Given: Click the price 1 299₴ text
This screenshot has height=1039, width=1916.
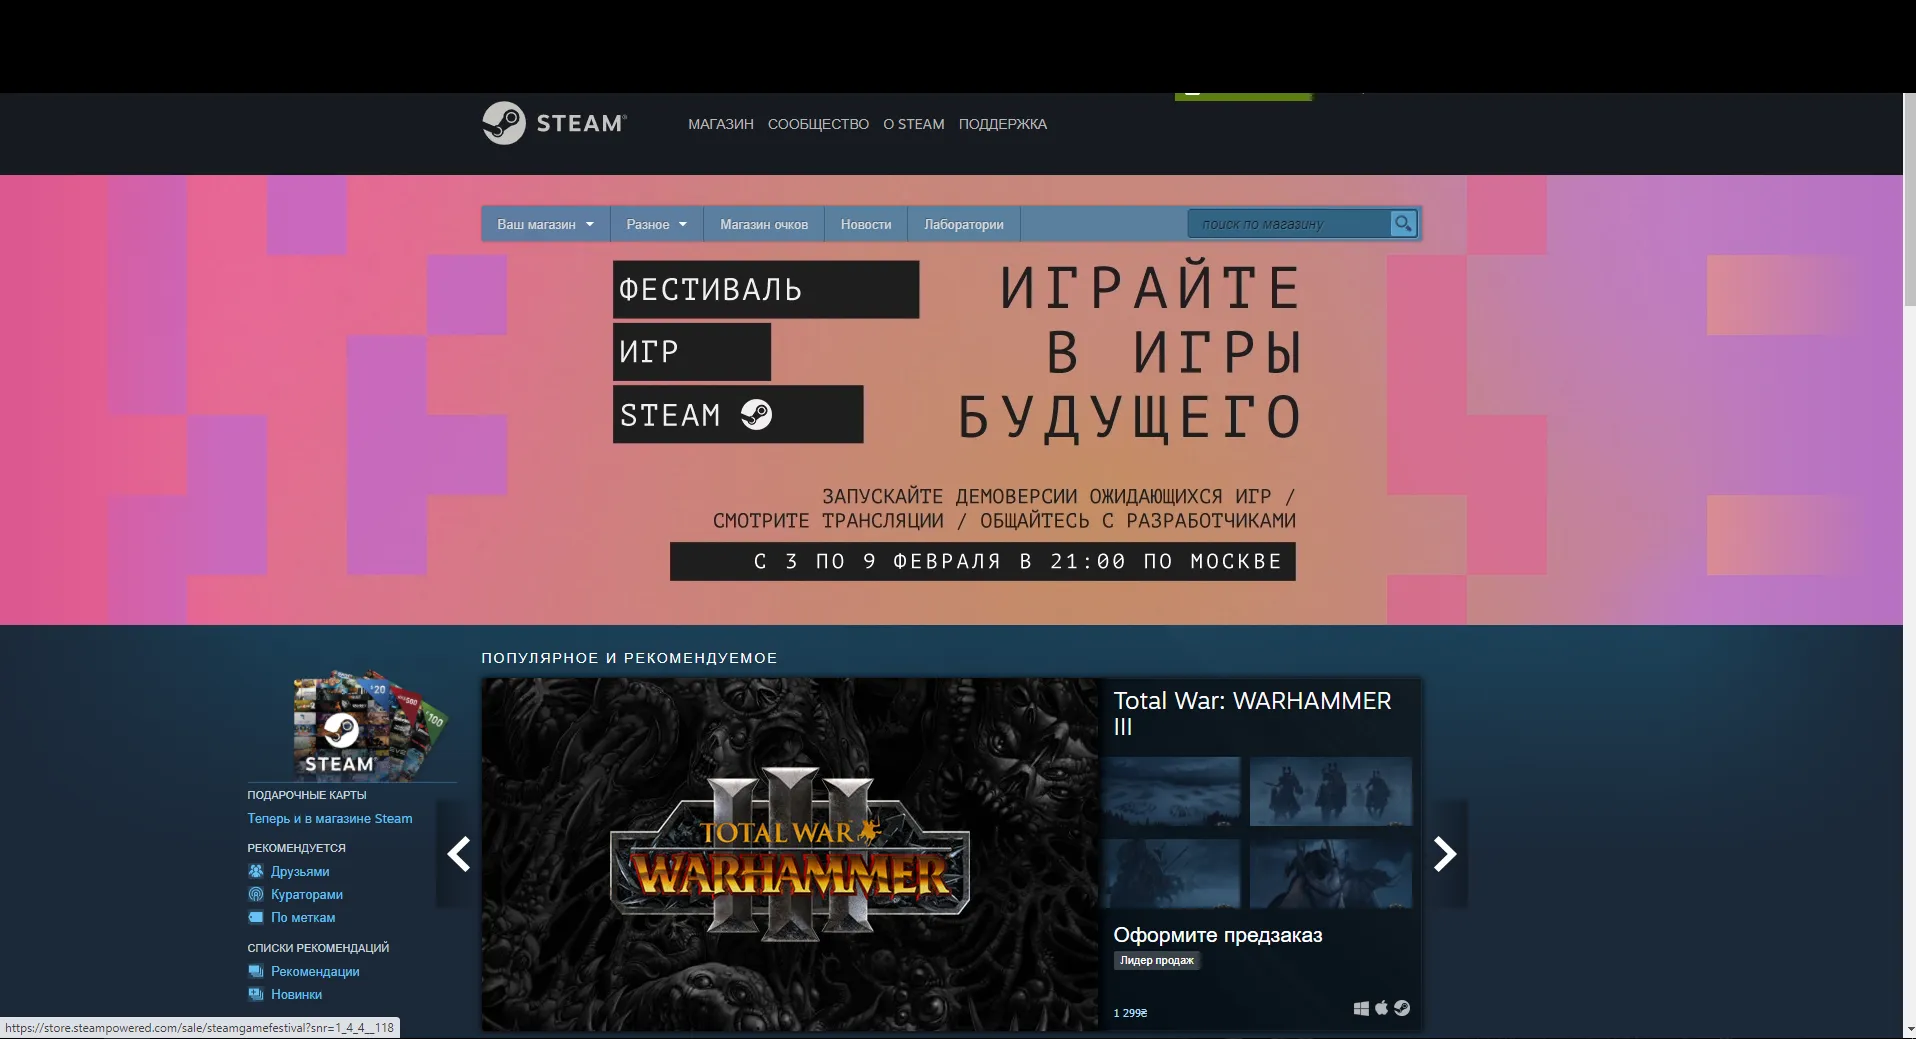Looking at the screenshot, I should click(1130, 1013).
